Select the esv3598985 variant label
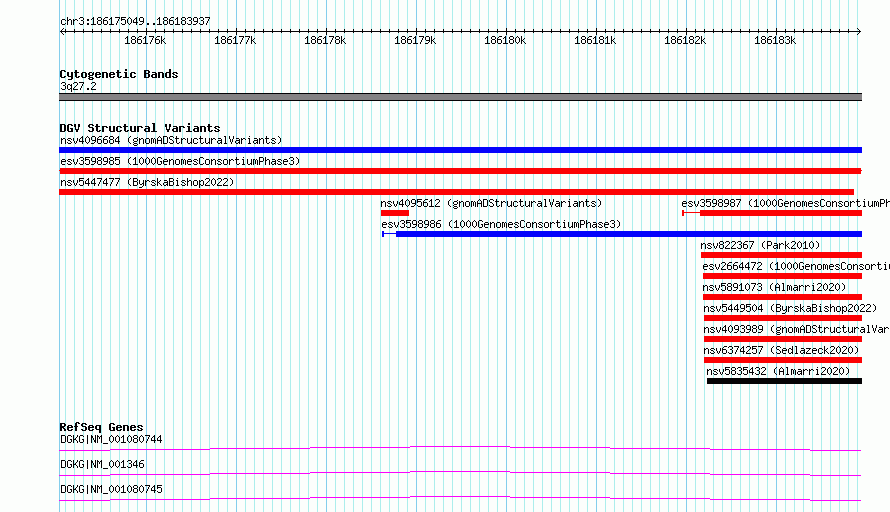 (x=180, y=161)
